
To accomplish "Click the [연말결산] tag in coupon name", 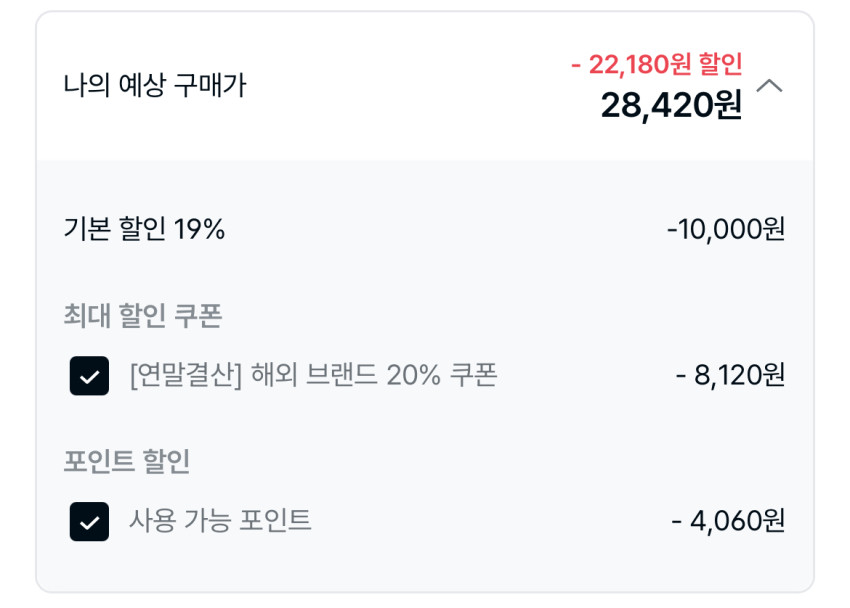I will coord(186,375).
